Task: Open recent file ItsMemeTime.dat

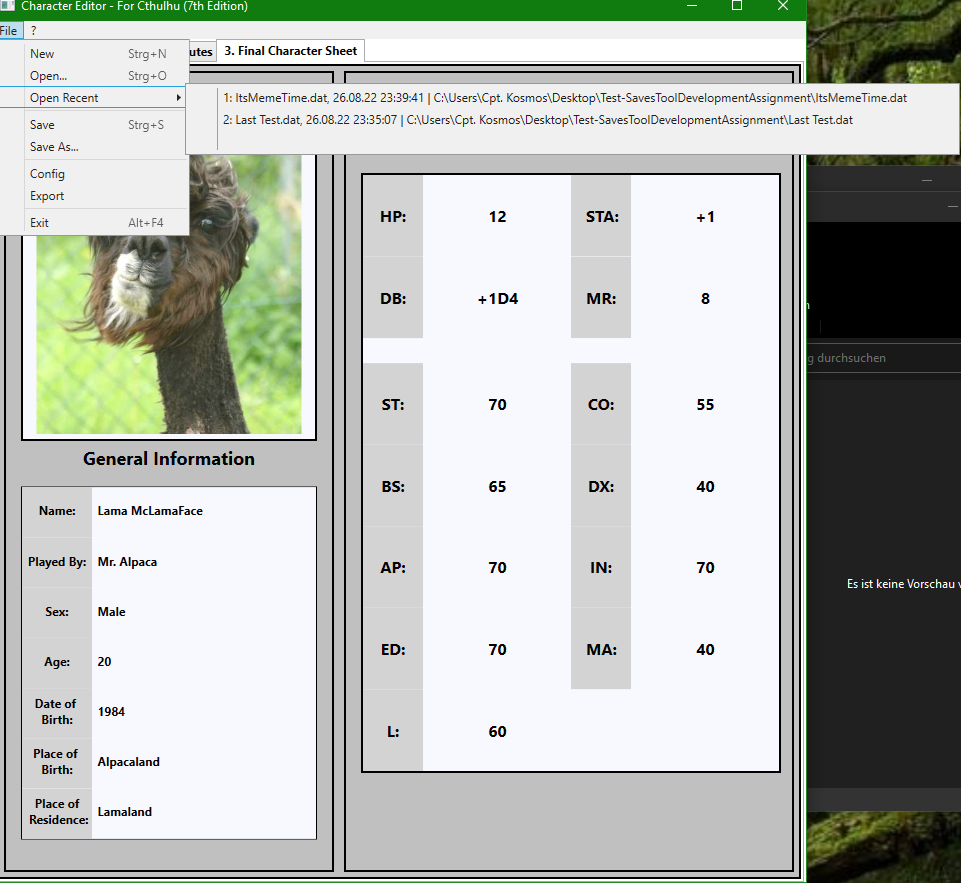Action: 565,98
